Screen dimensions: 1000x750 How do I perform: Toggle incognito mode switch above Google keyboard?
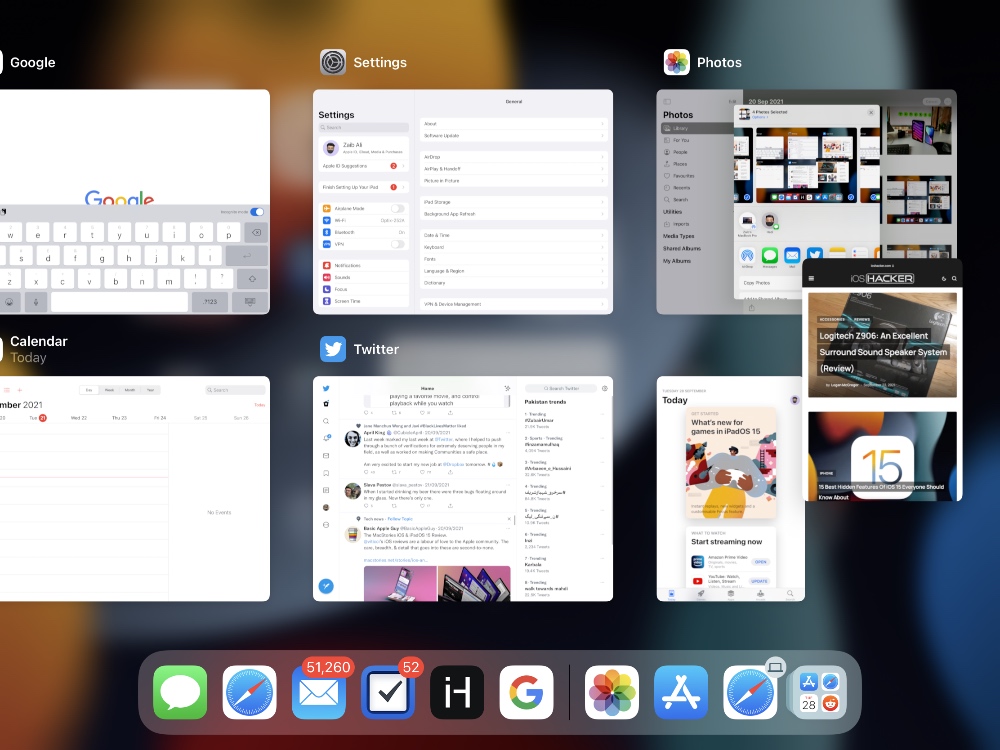point(257,212)
